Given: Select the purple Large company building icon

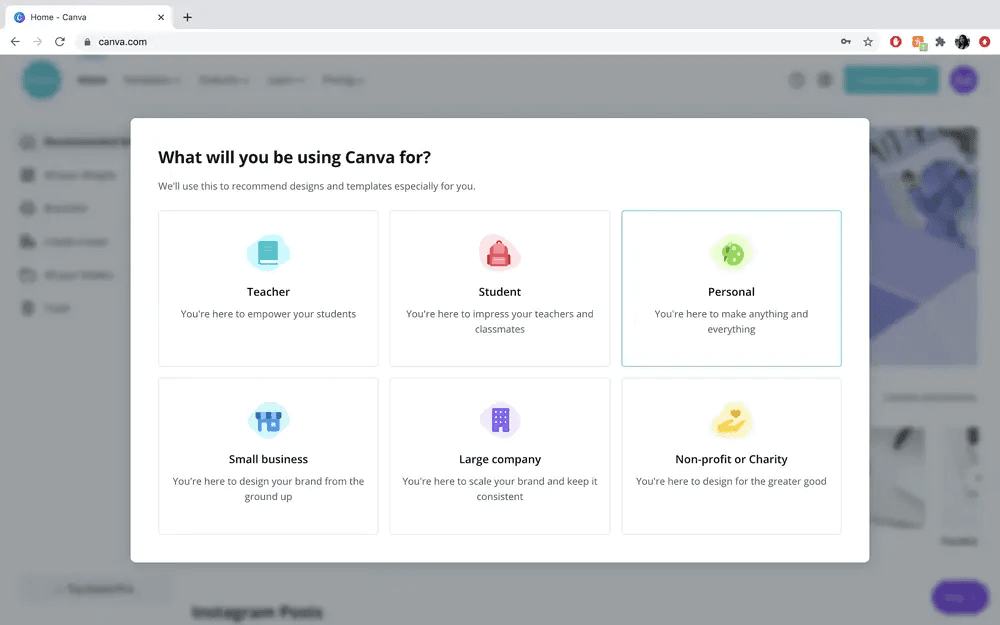Looking at the screenshot, I should click(500, 420).
